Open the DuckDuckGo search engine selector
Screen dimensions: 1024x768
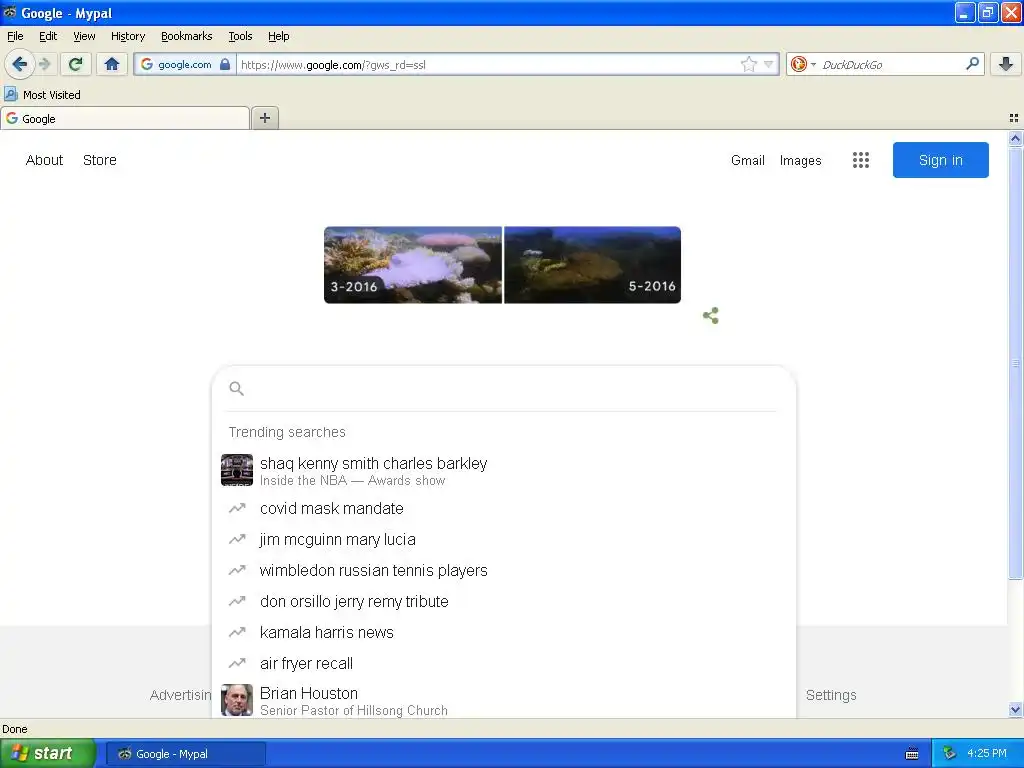803,64
